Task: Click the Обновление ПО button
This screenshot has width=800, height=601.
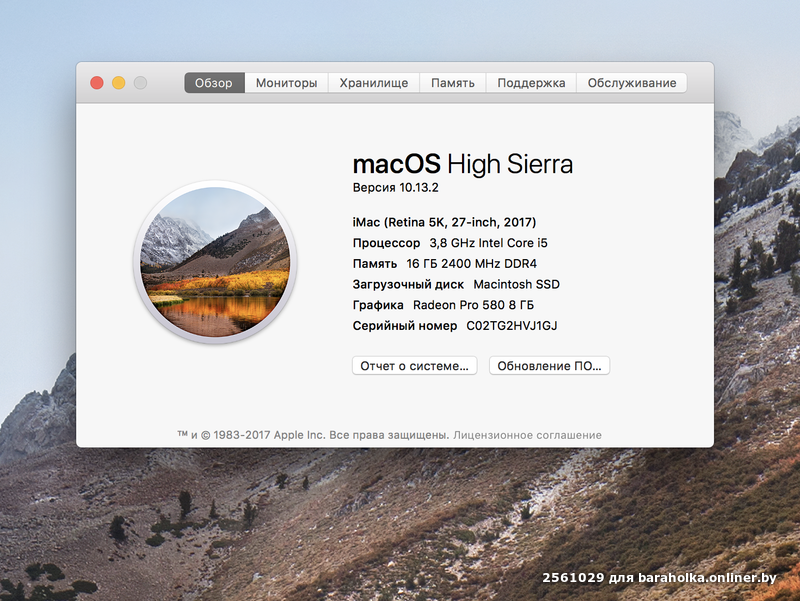Action: tap(549, 366)
